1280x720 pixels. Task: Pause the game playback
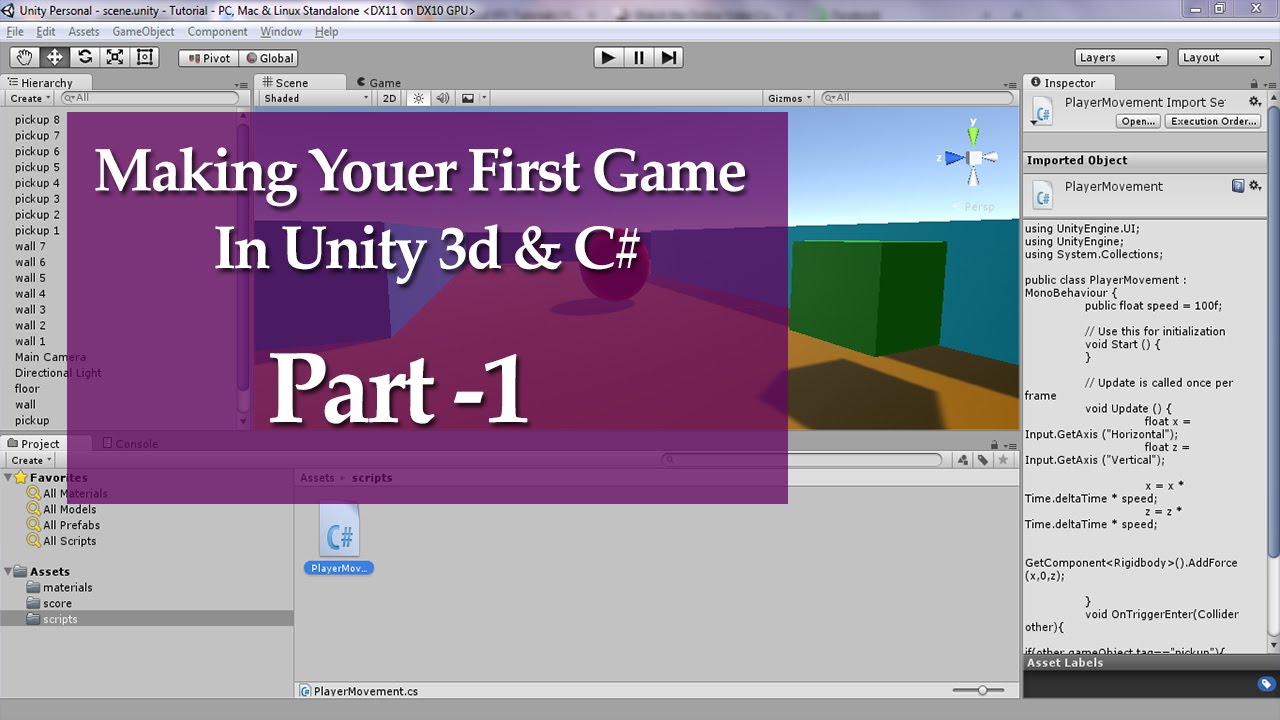point(638,57)
